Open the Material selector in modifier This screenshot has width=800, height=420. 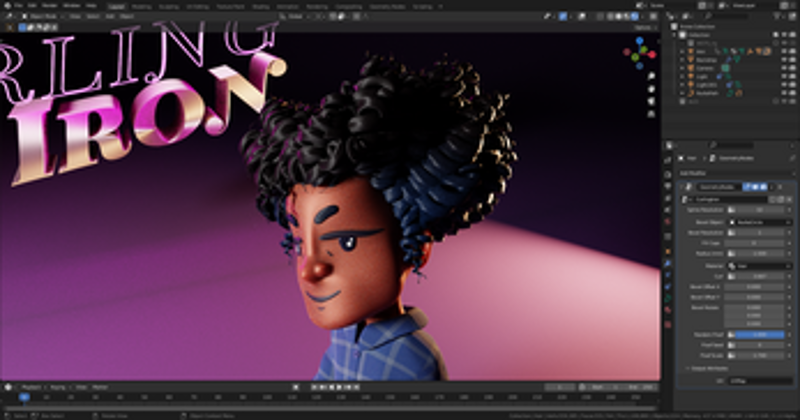point(759,266)
